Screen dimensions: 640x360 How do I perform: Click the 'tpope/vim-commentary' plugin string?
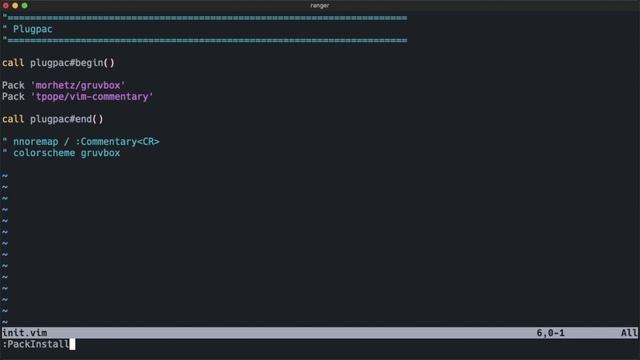point(92,97)
